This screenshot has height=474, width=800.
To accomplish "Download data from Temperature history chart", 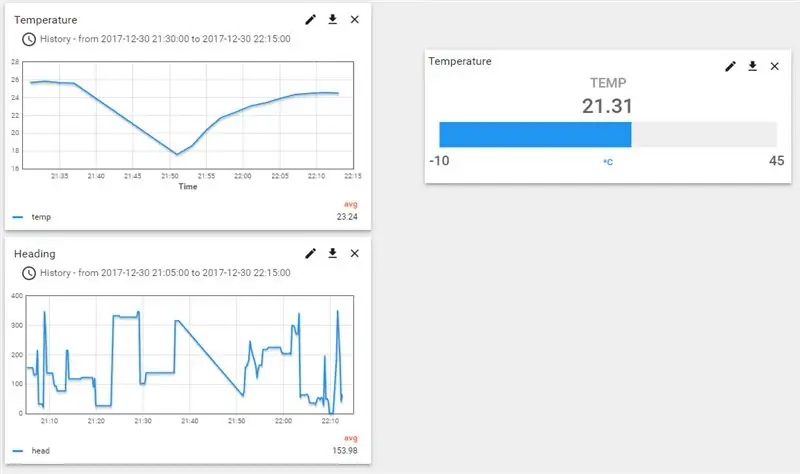I will (333, 19).
